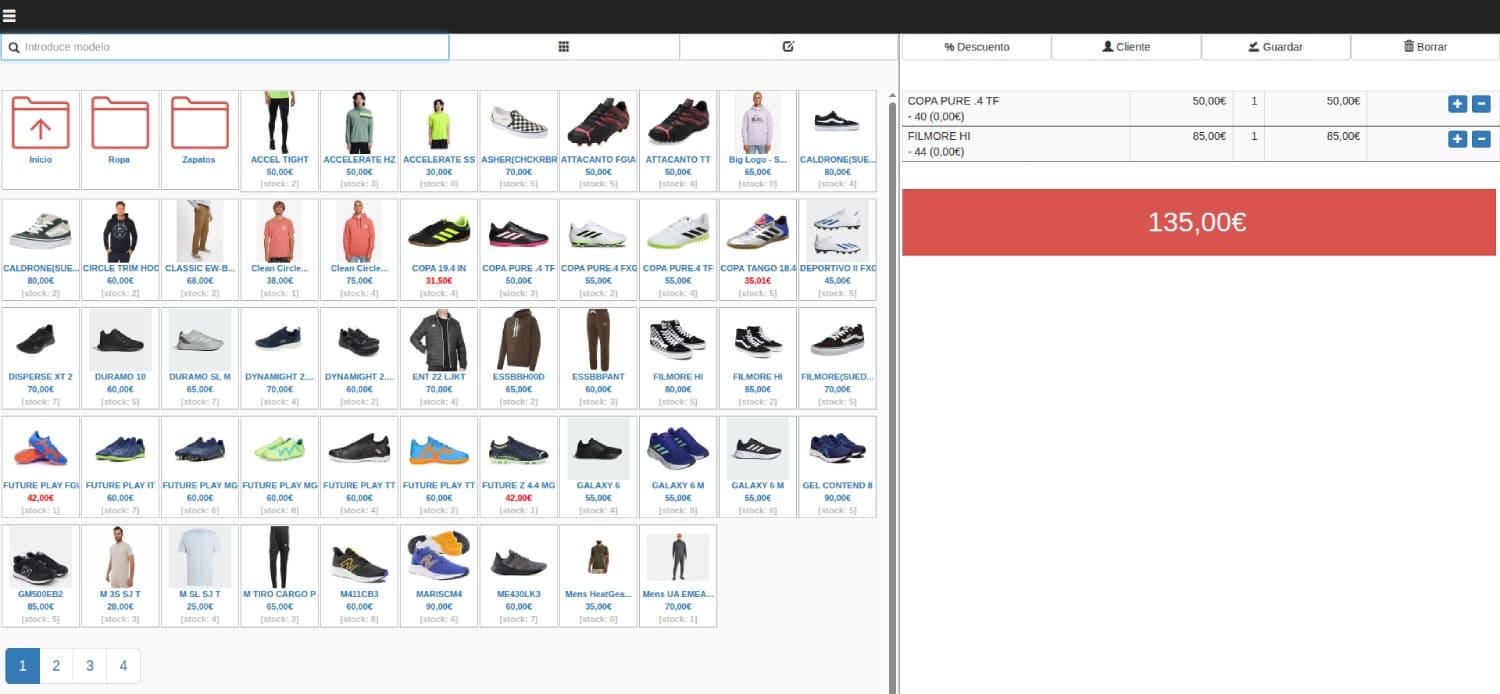Click the red 135,00€ total bar
1500x694 pixels.
click(x=1198, y=222)
